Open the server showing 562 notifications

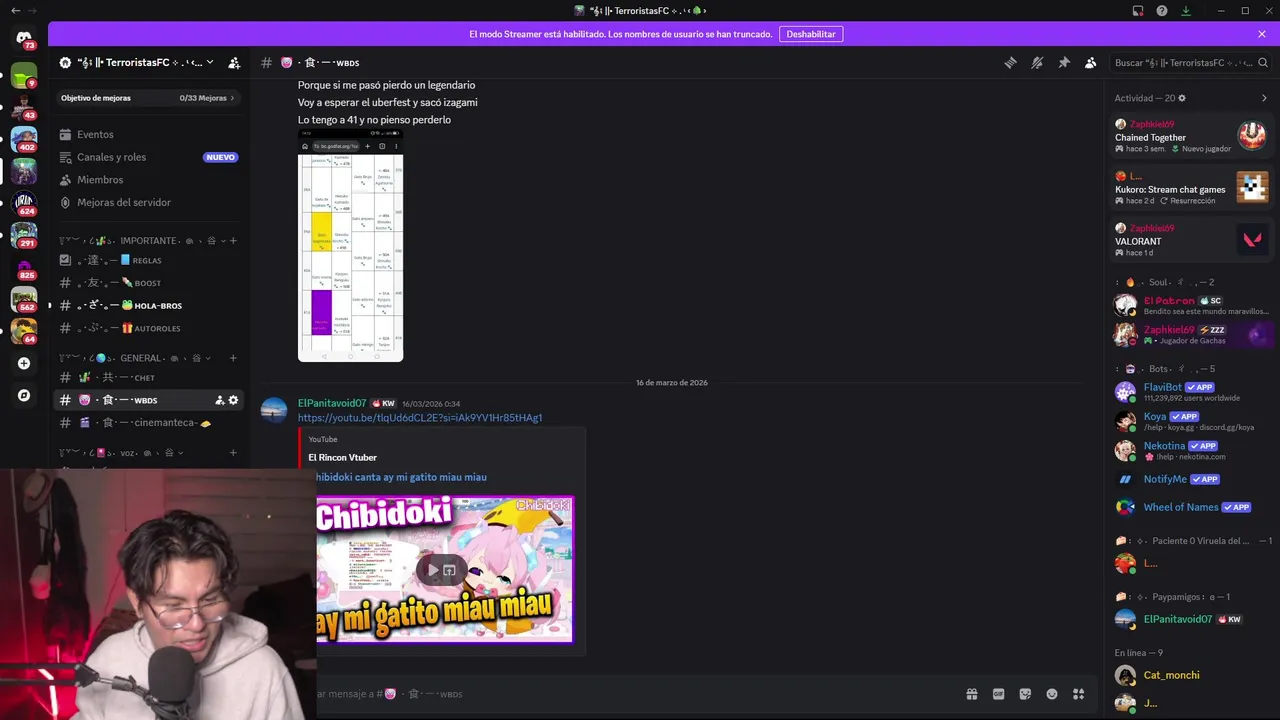(24, 299)
